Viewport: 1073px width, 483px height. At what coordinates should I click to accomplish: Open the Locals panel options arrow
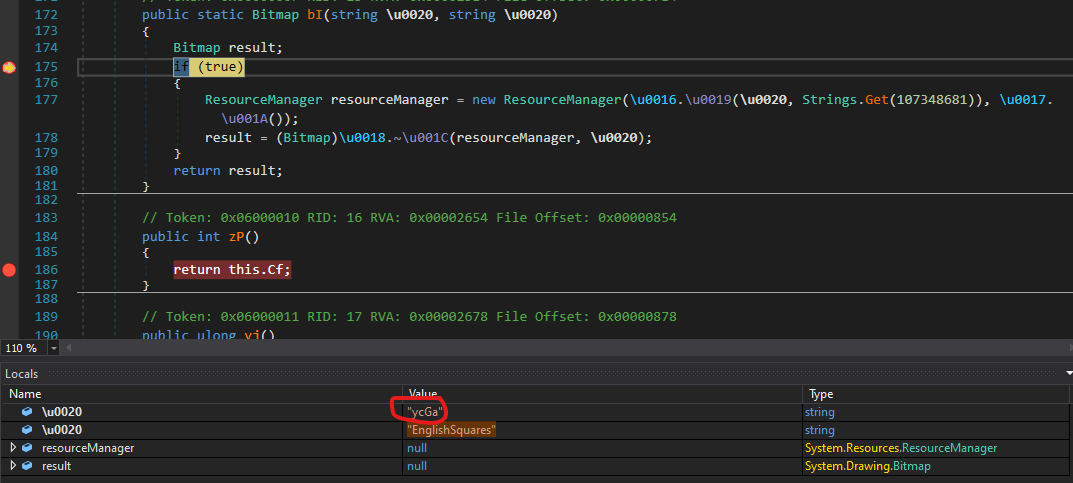(1066, 373)
